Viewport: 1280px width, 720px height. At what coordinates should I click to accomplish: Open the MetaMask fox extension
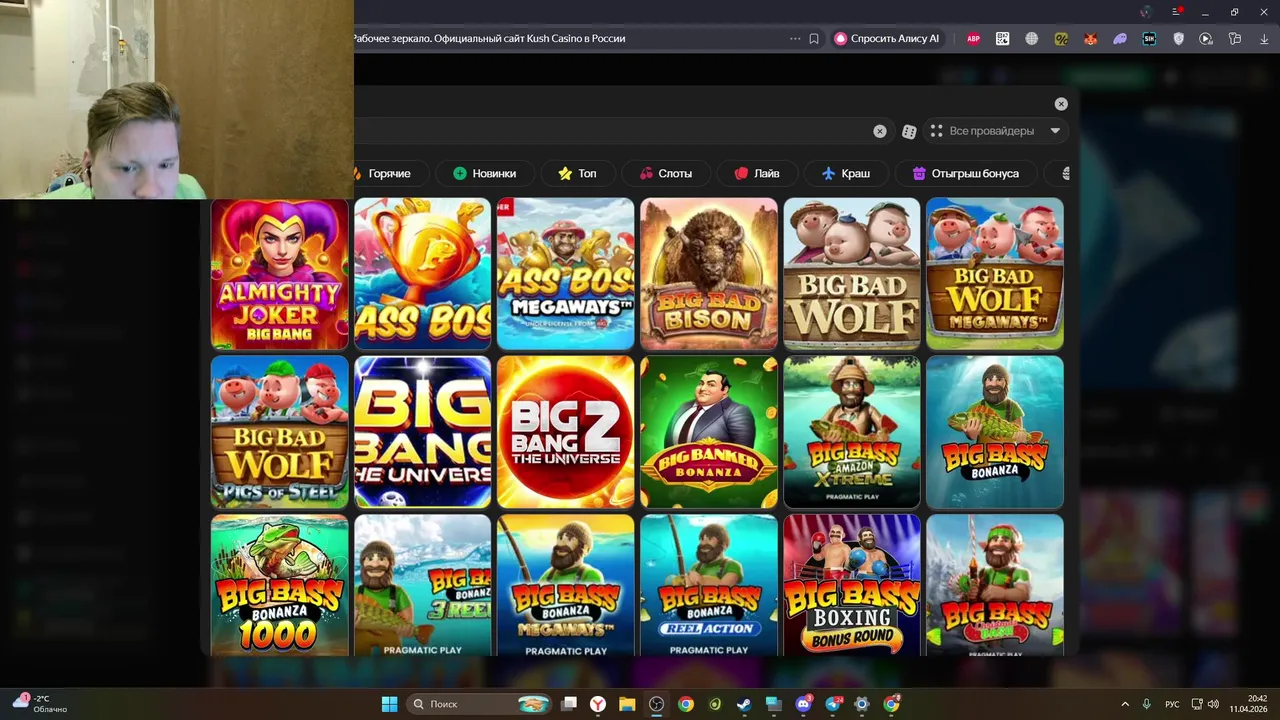(x=1090, y=39)
